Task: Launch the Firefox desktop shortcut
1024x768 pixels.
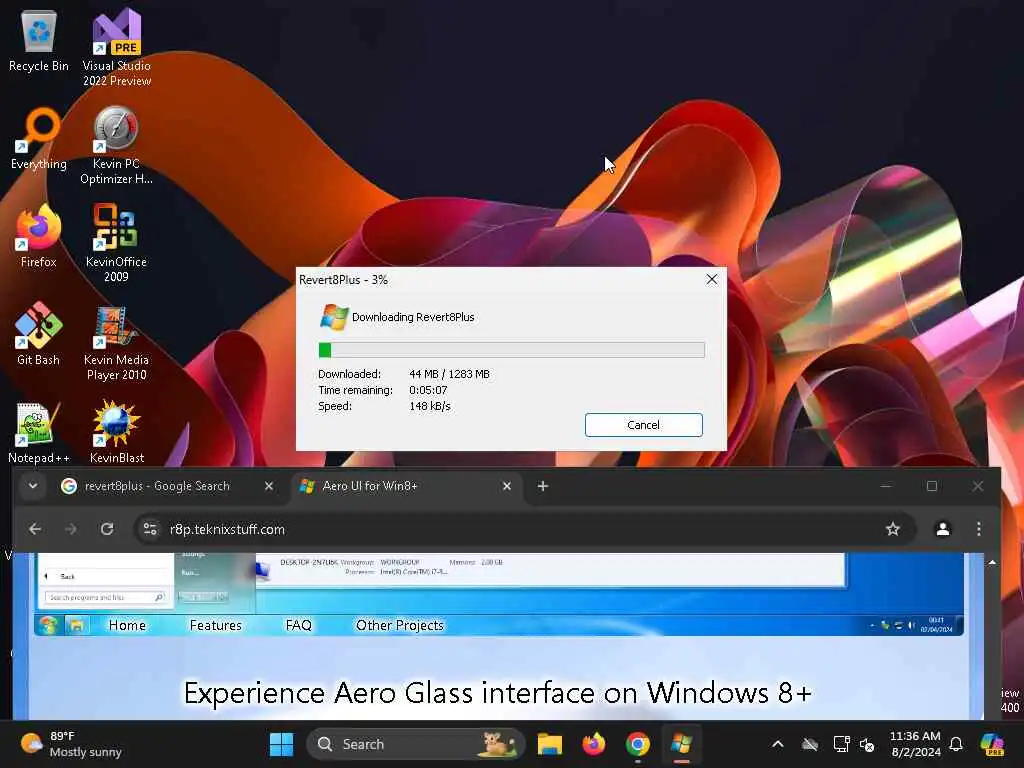Action: pos(39,236)
